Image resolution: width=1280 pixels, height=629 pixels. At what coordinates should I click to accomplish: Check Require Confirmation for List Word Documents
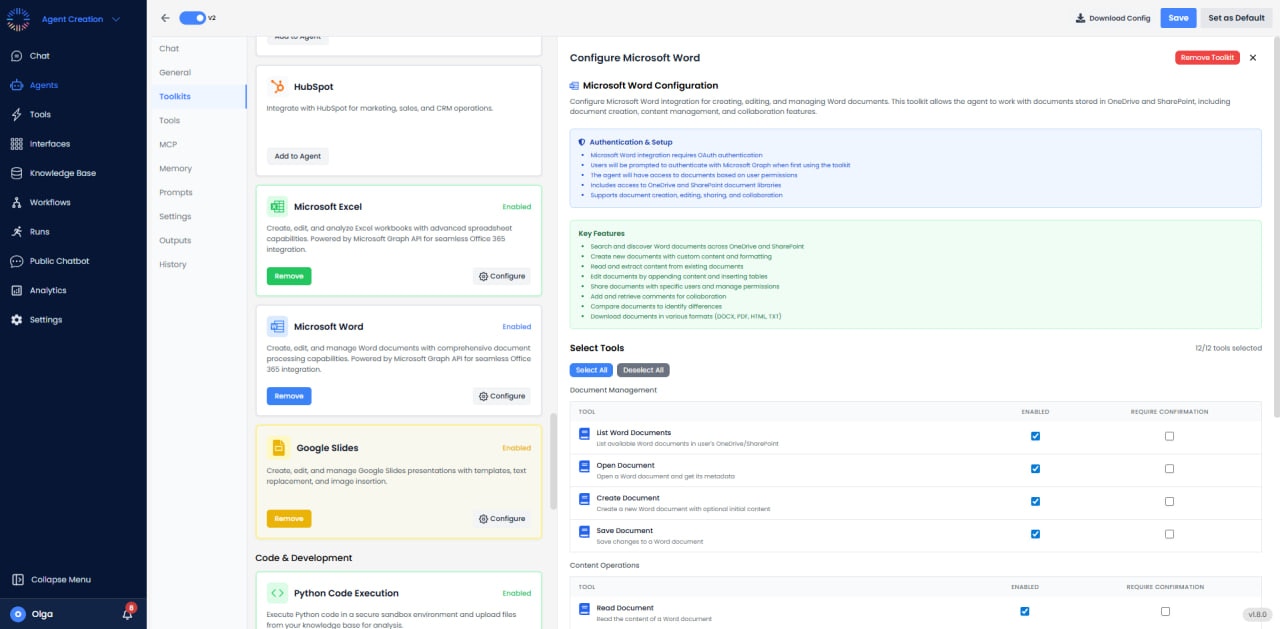[1169, 436]
